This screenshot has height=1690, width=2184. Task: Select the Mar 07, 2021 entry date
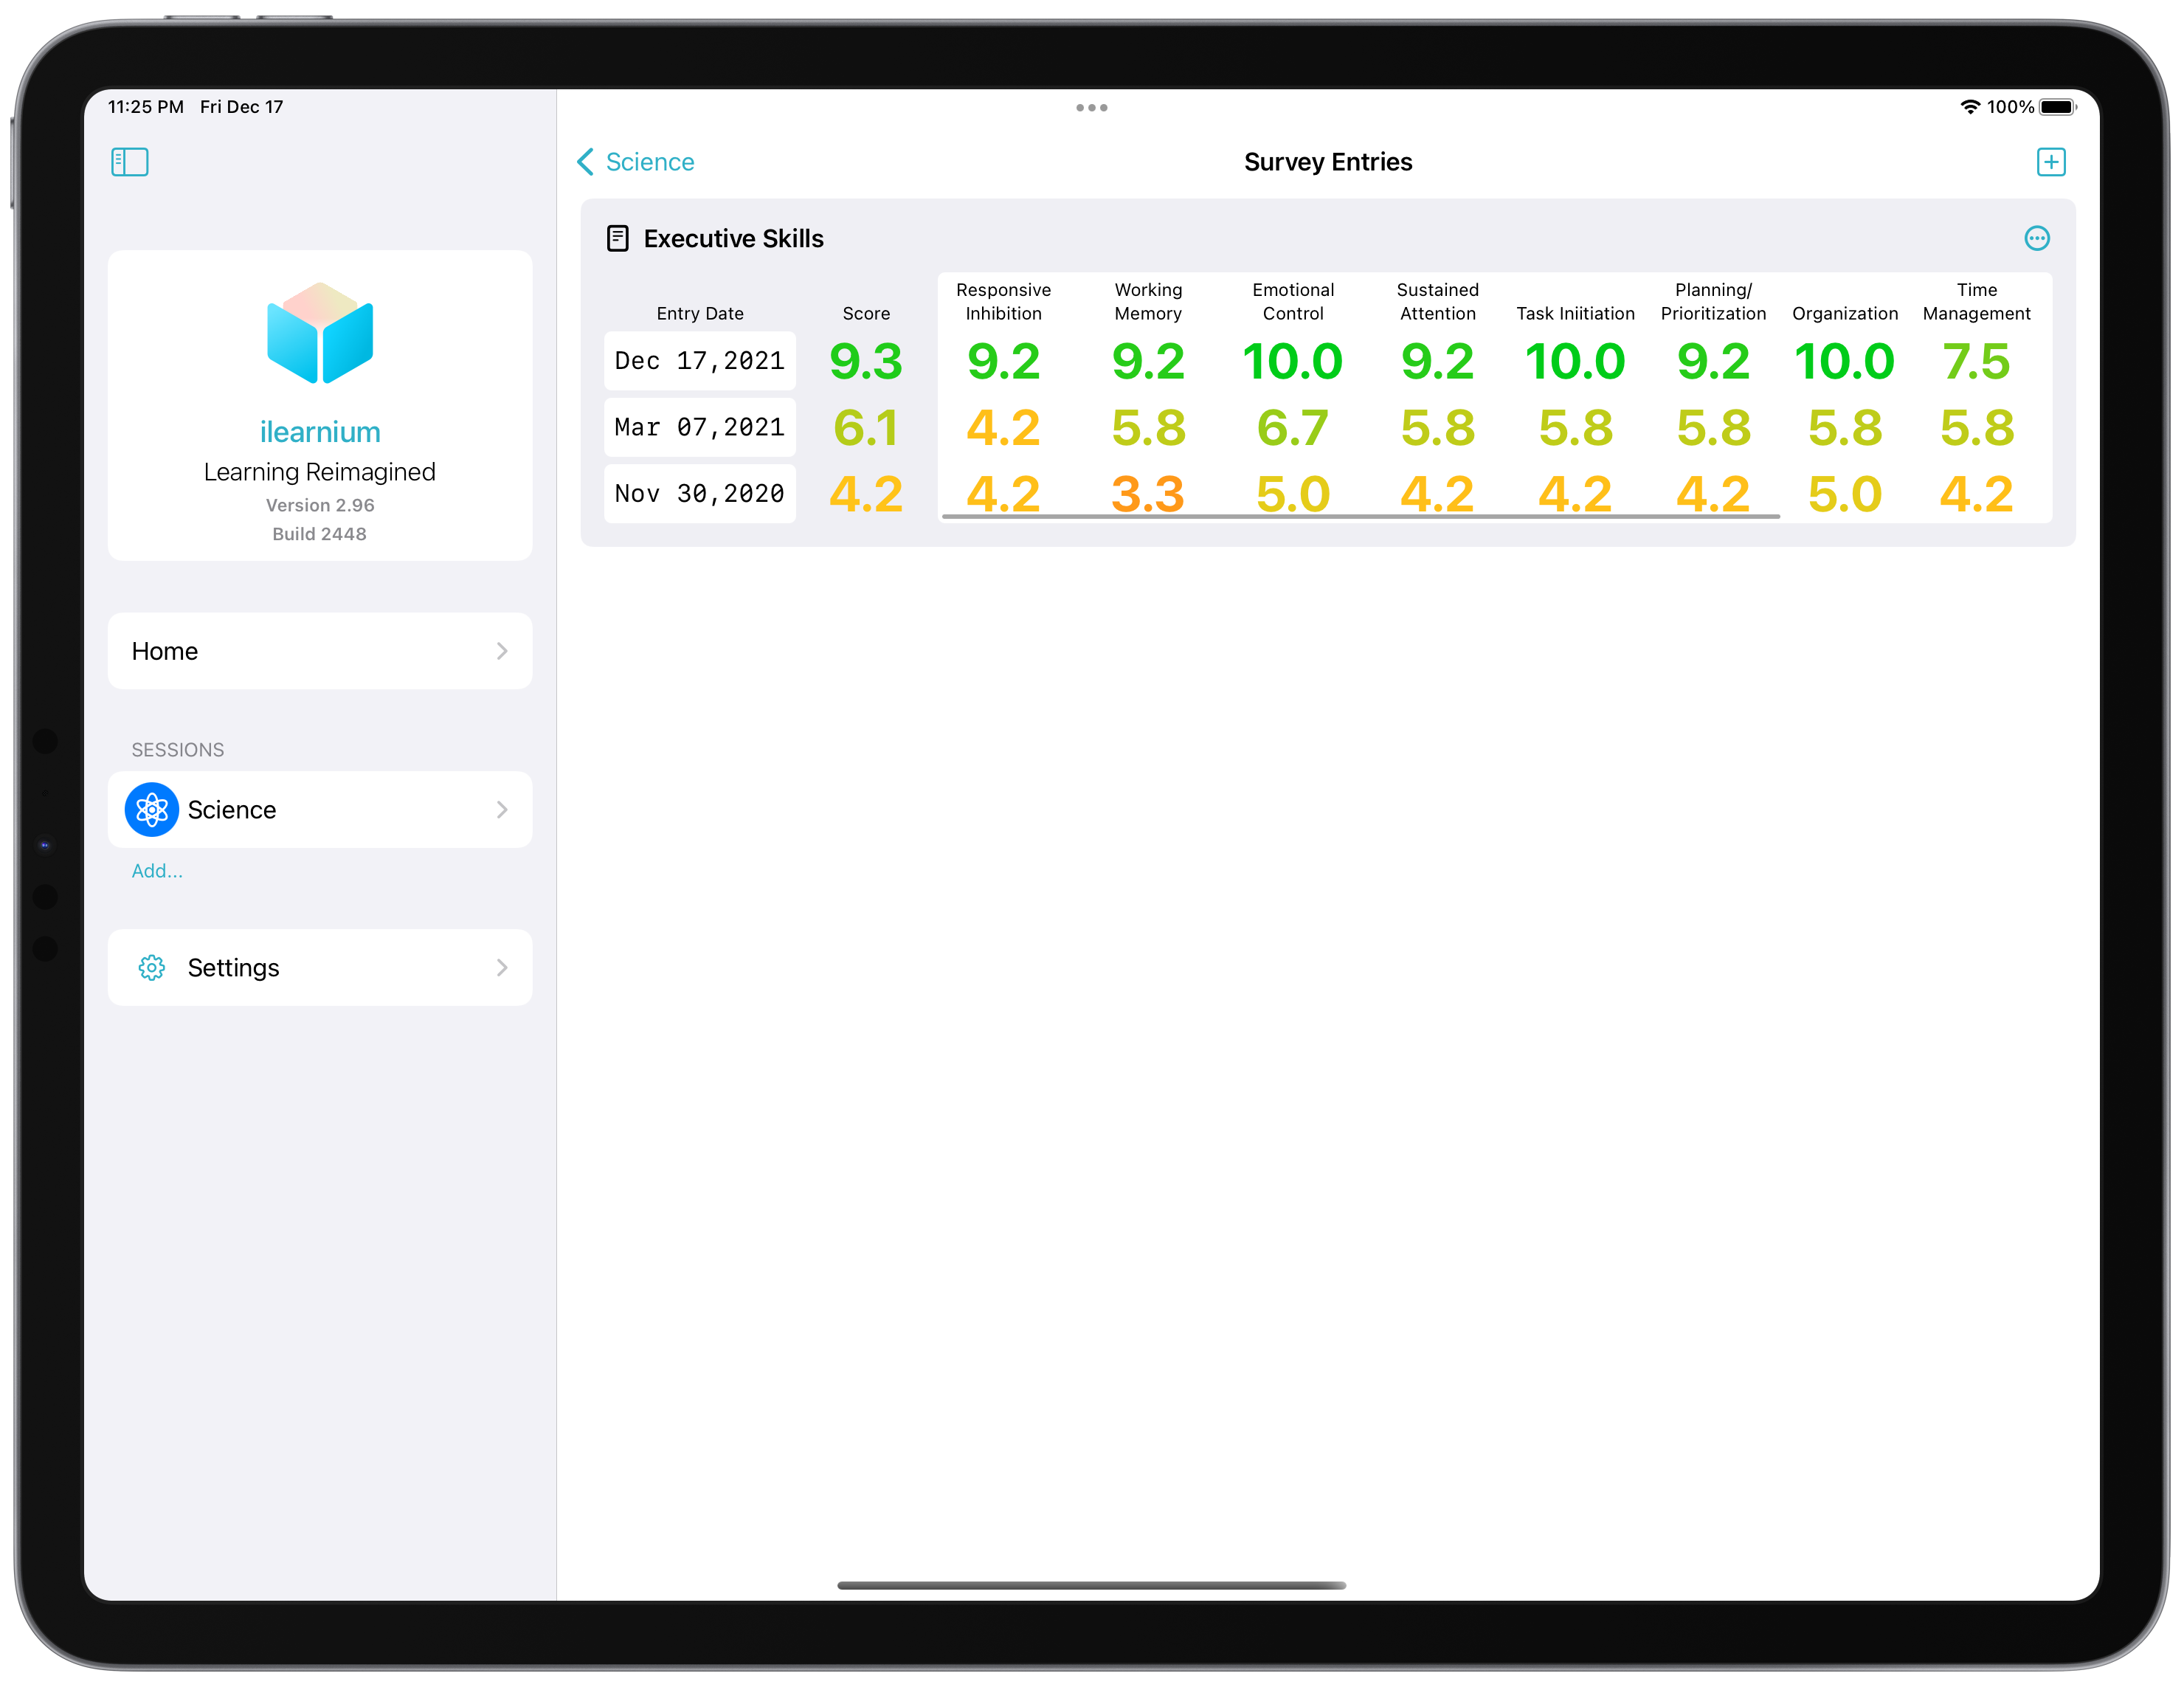[x=699, y=427]
